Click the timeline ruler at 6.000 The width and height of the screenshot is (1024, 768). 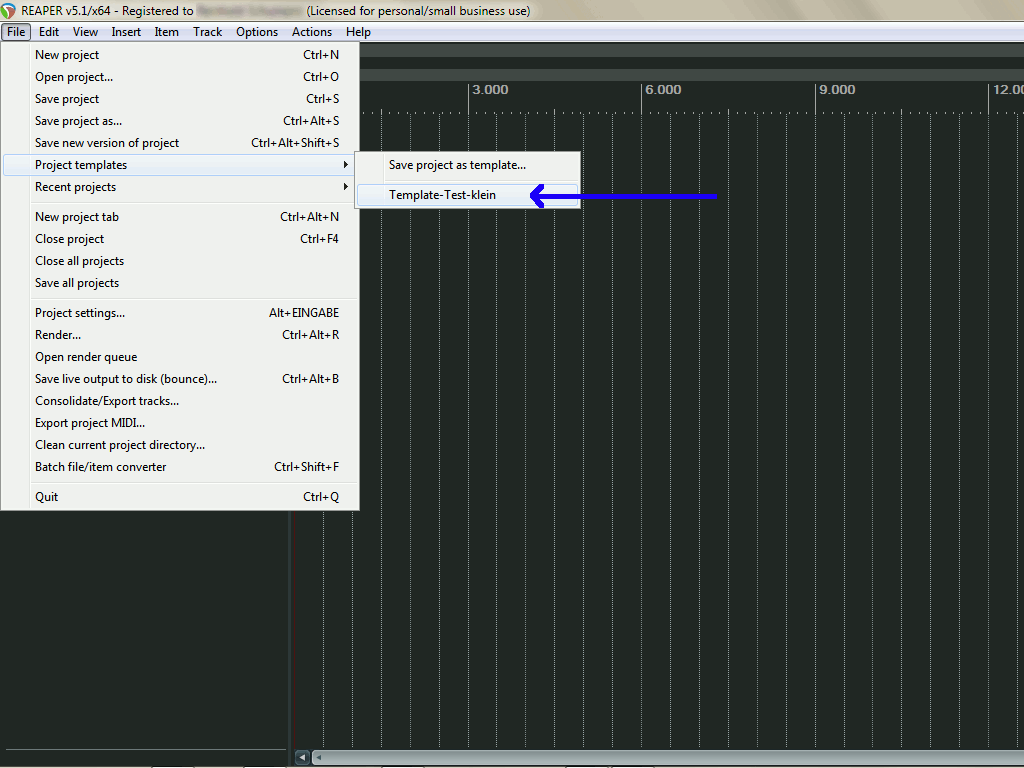tap(663, 89)
